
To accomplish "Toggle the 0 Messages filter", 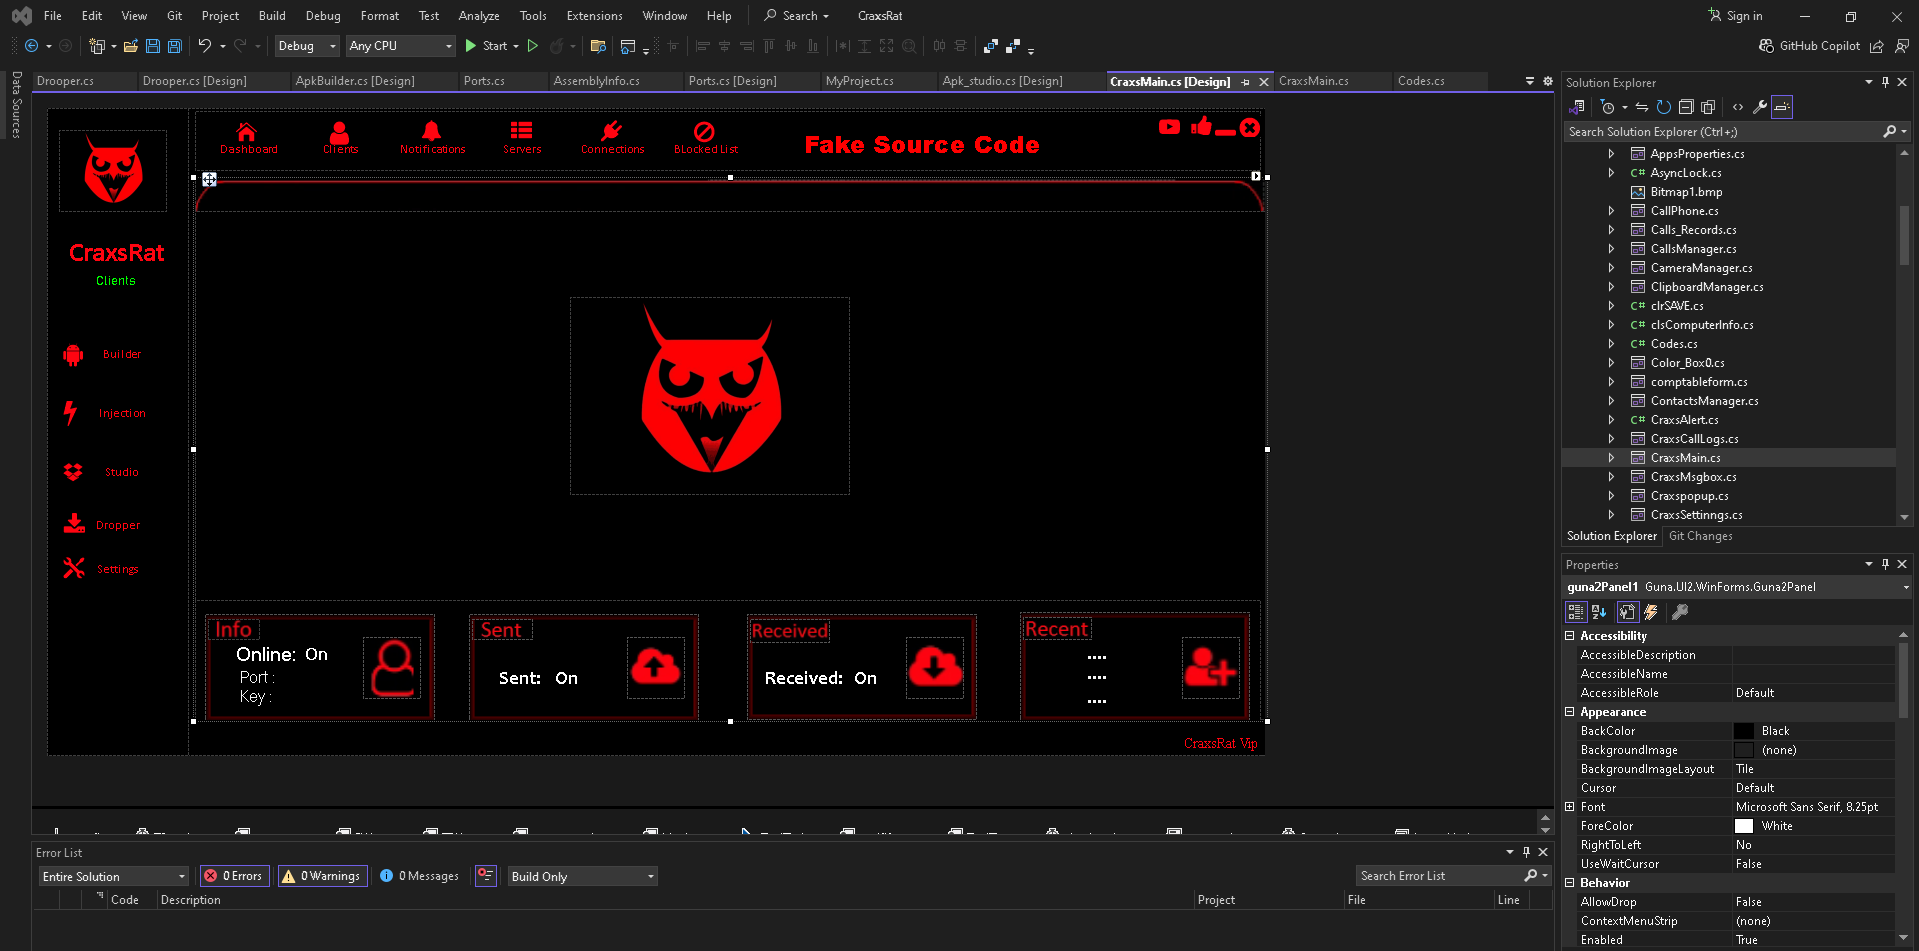I will (419, 875).
